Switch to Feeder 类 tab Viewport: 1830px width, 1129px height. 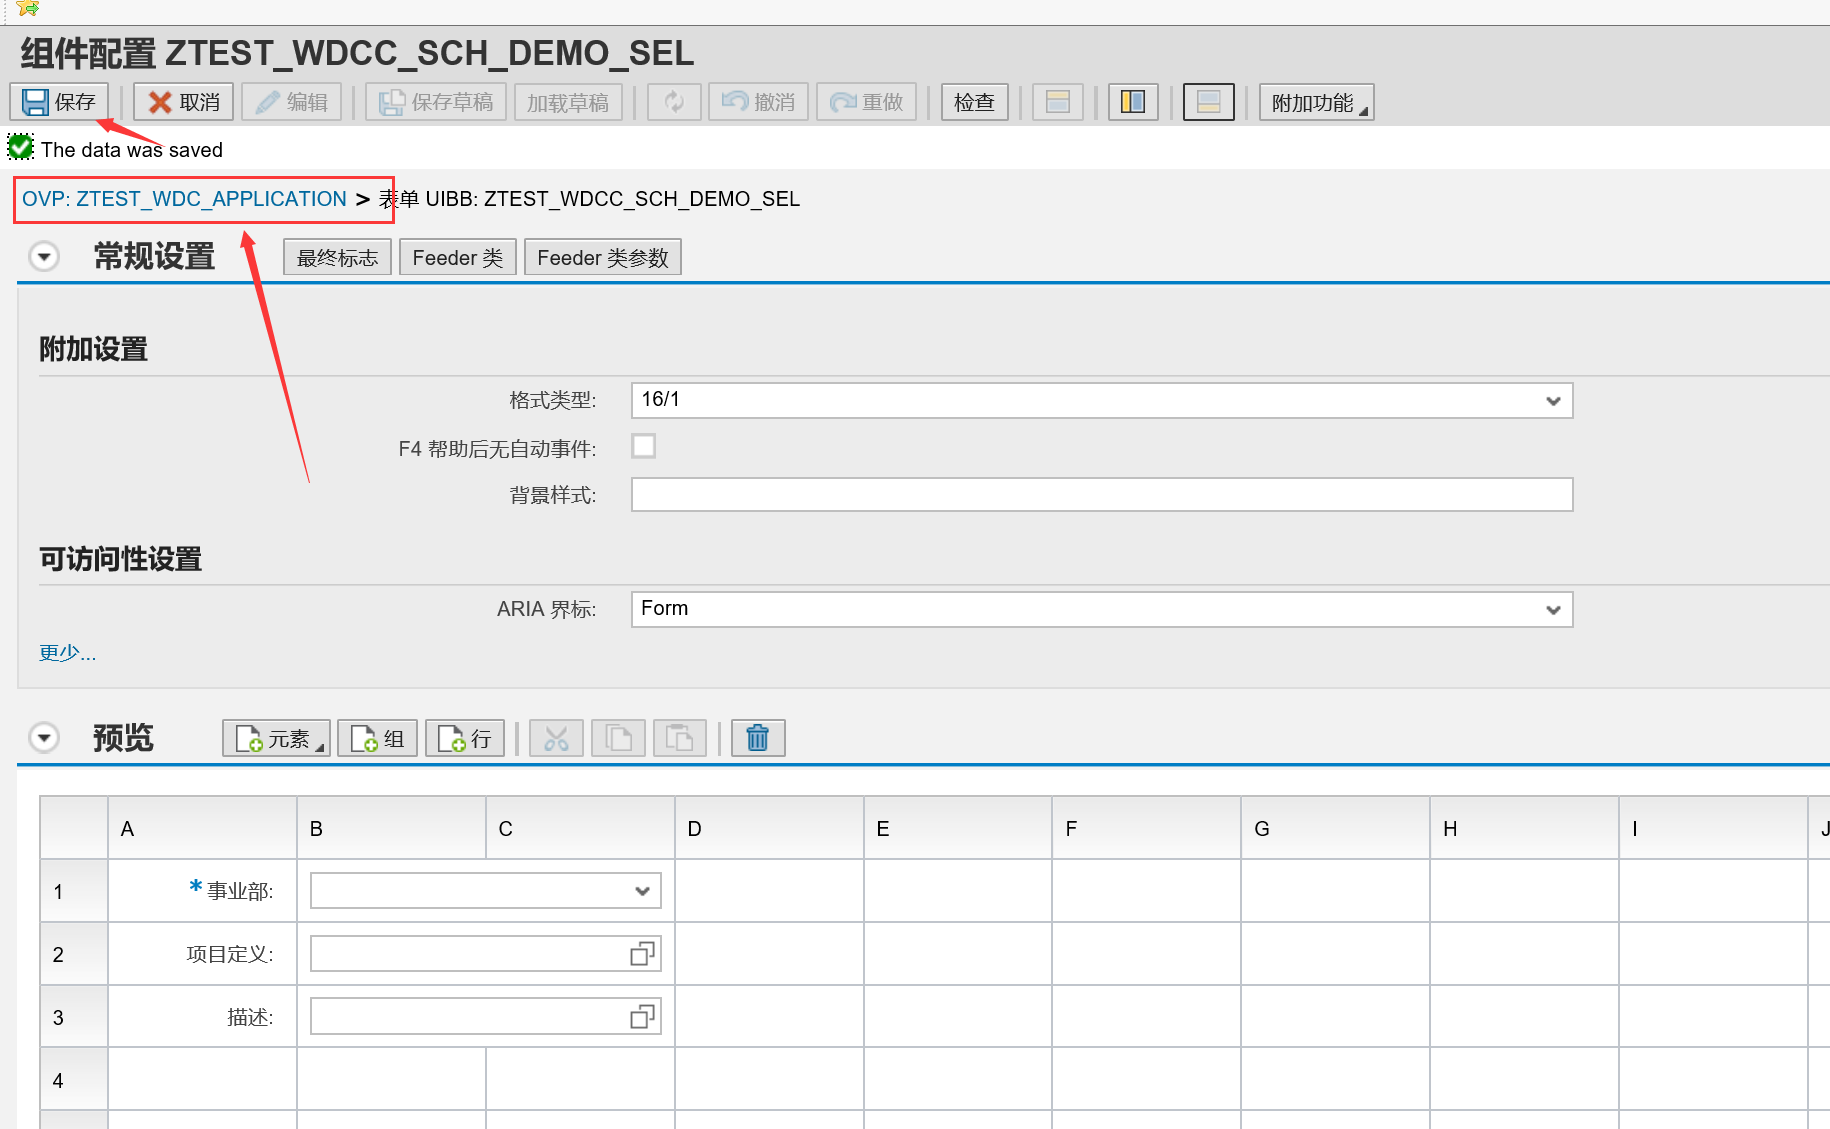pyautogui.click(x=458, y=258)
